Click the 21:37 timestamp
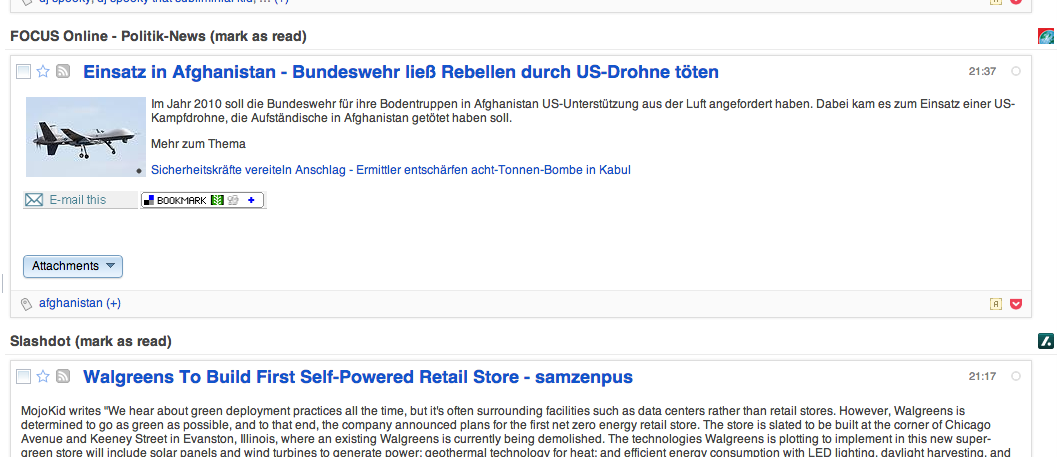This screenshot has width=1057, height=457. [x=982, y=71]
